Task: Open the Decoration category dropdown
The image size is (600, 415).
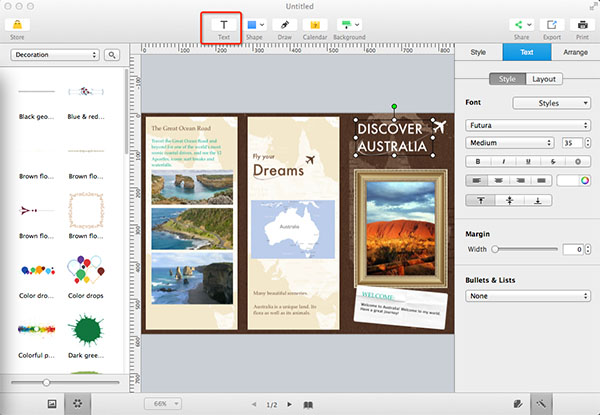Action: 55,55
